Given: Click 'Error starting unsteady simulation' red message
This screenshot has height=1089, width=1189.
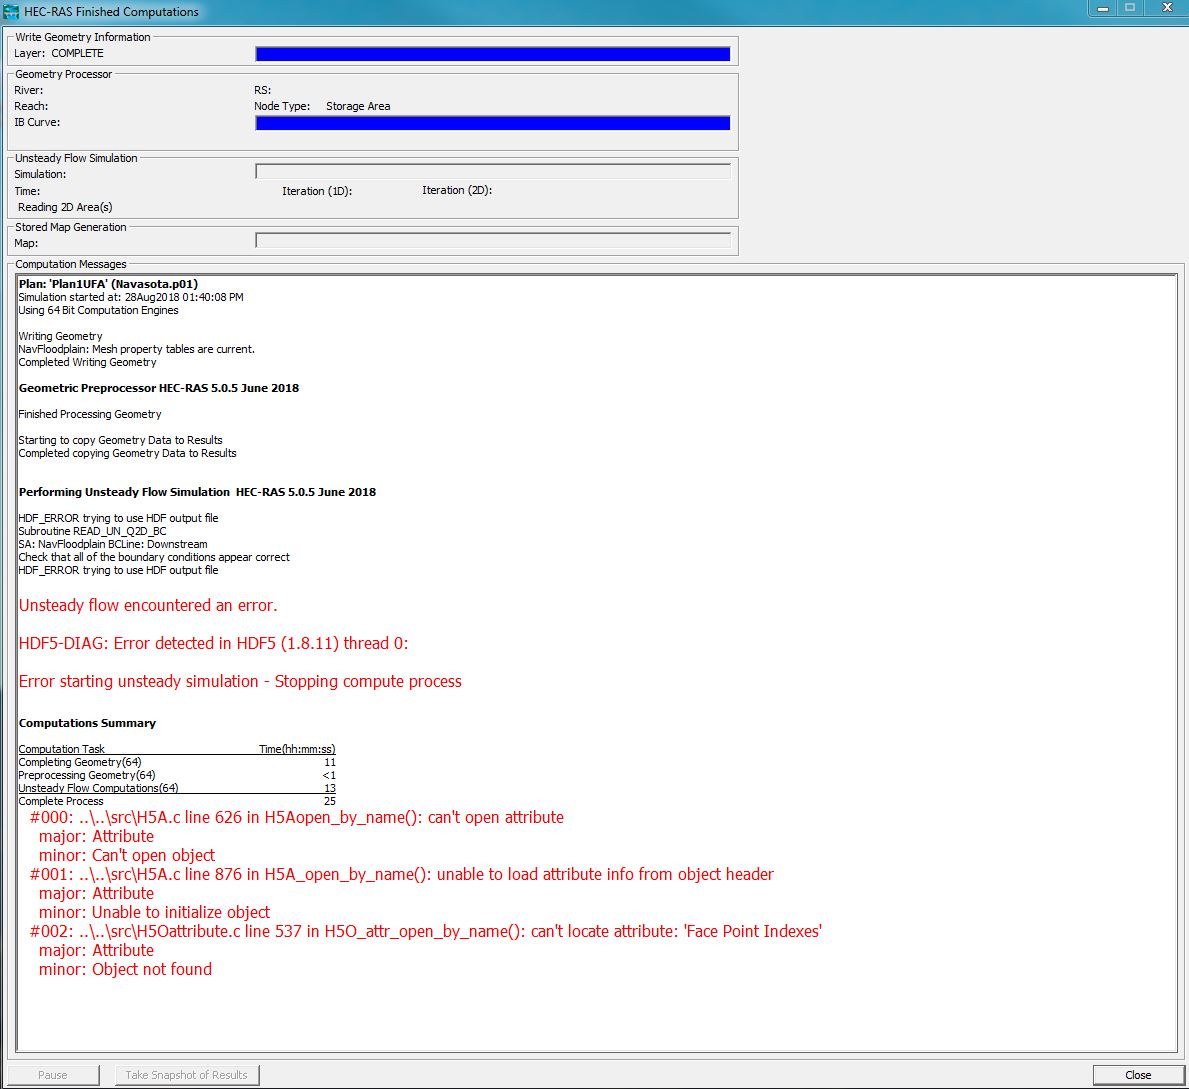Looking at the screenshot, I should (x=240, y=681).
